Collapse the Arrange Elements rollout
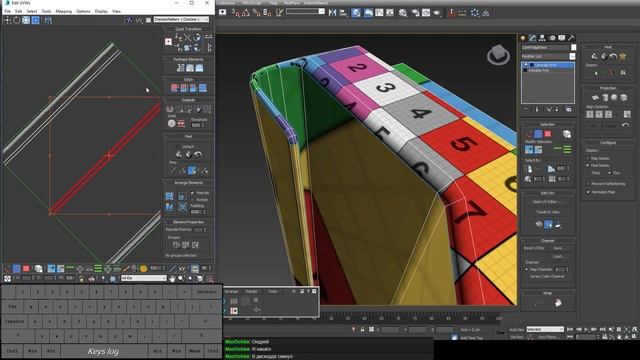The height and width of the screenshot is (360, 640). 189,182
